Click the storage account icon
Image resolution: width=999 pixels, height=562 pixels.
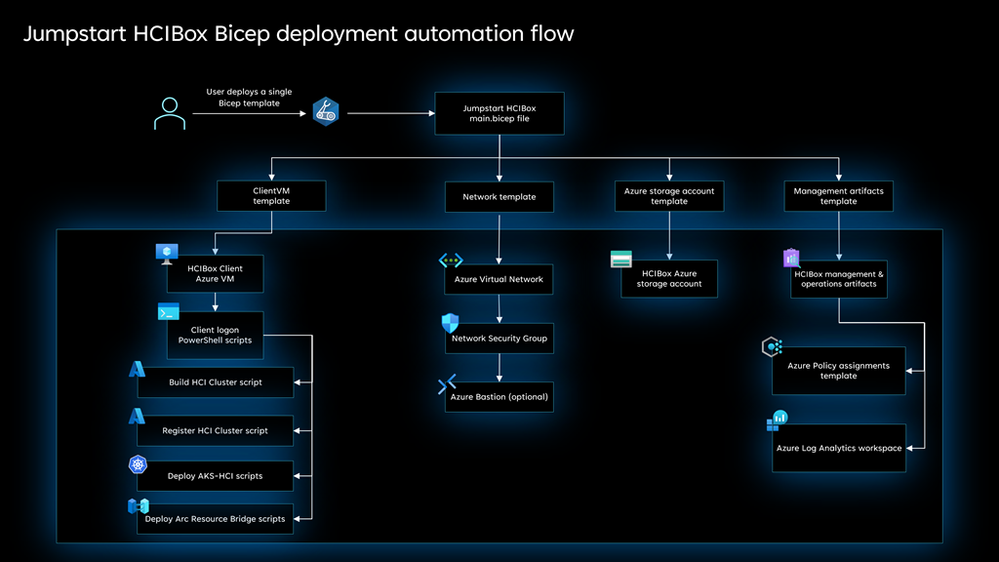[x=621, y=259]
